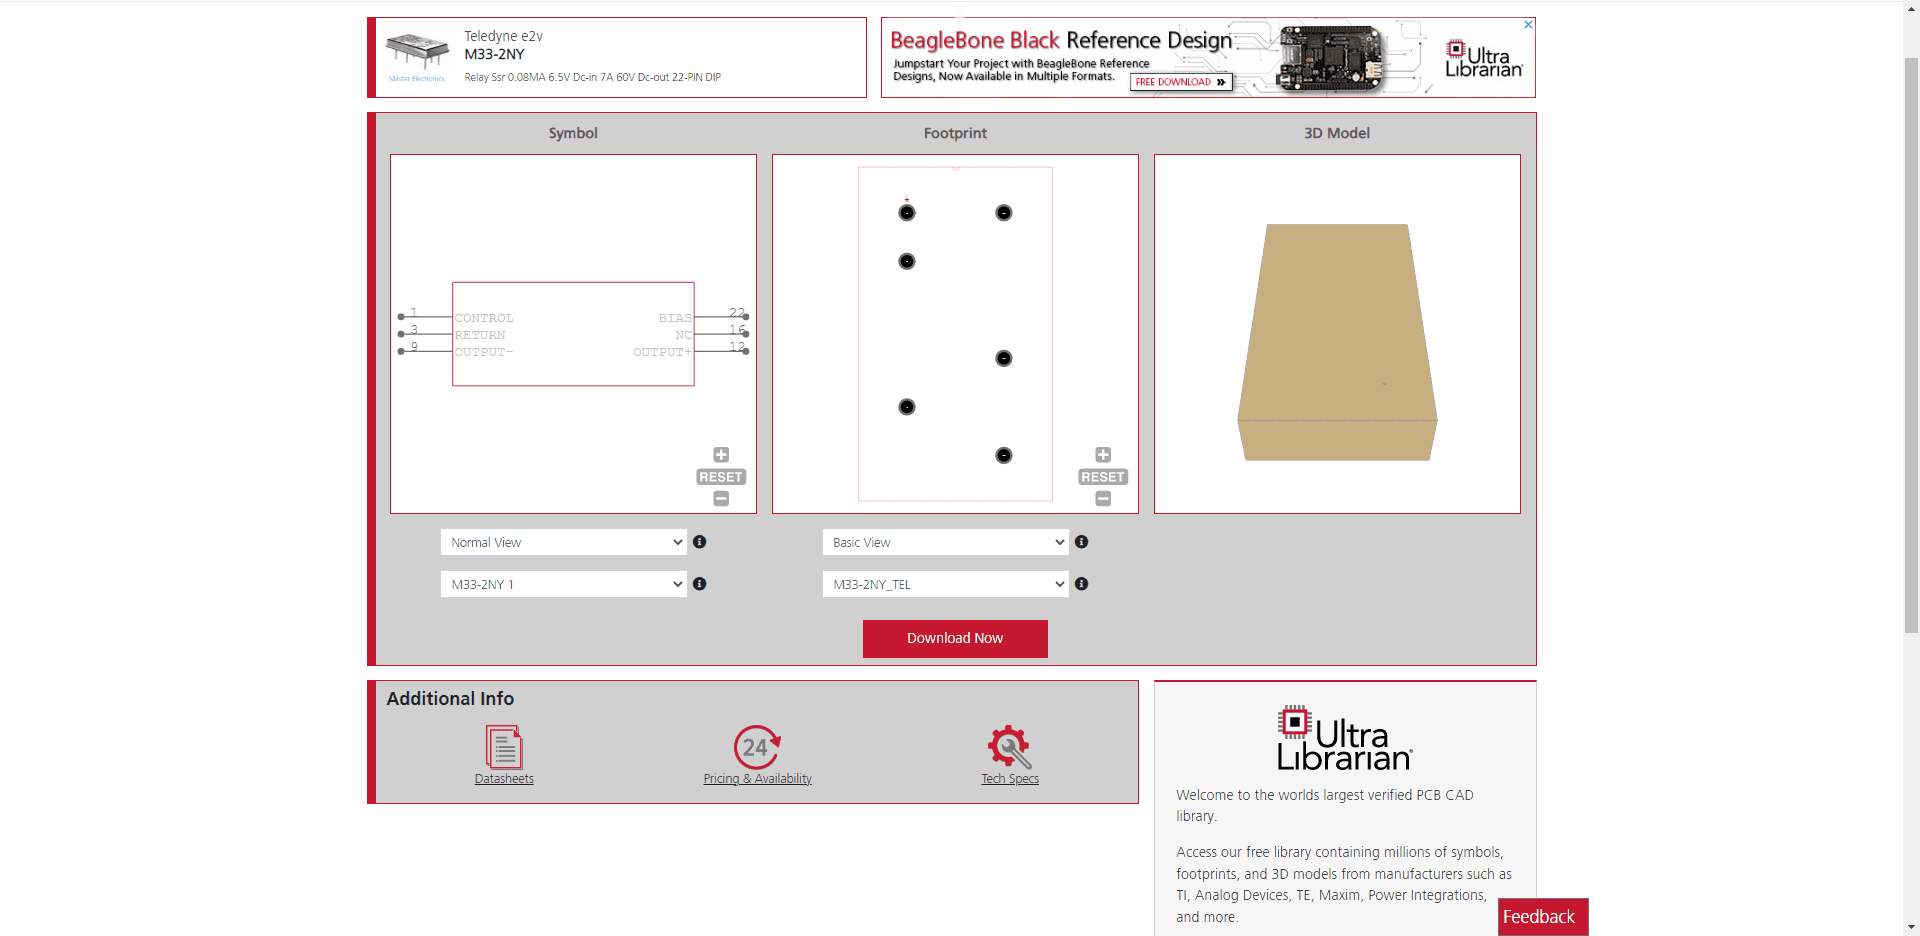Select the OUTPUT+ pin label in the symbol
Viewport: 1920px width, 936px height.
click(x=662, y=352)
